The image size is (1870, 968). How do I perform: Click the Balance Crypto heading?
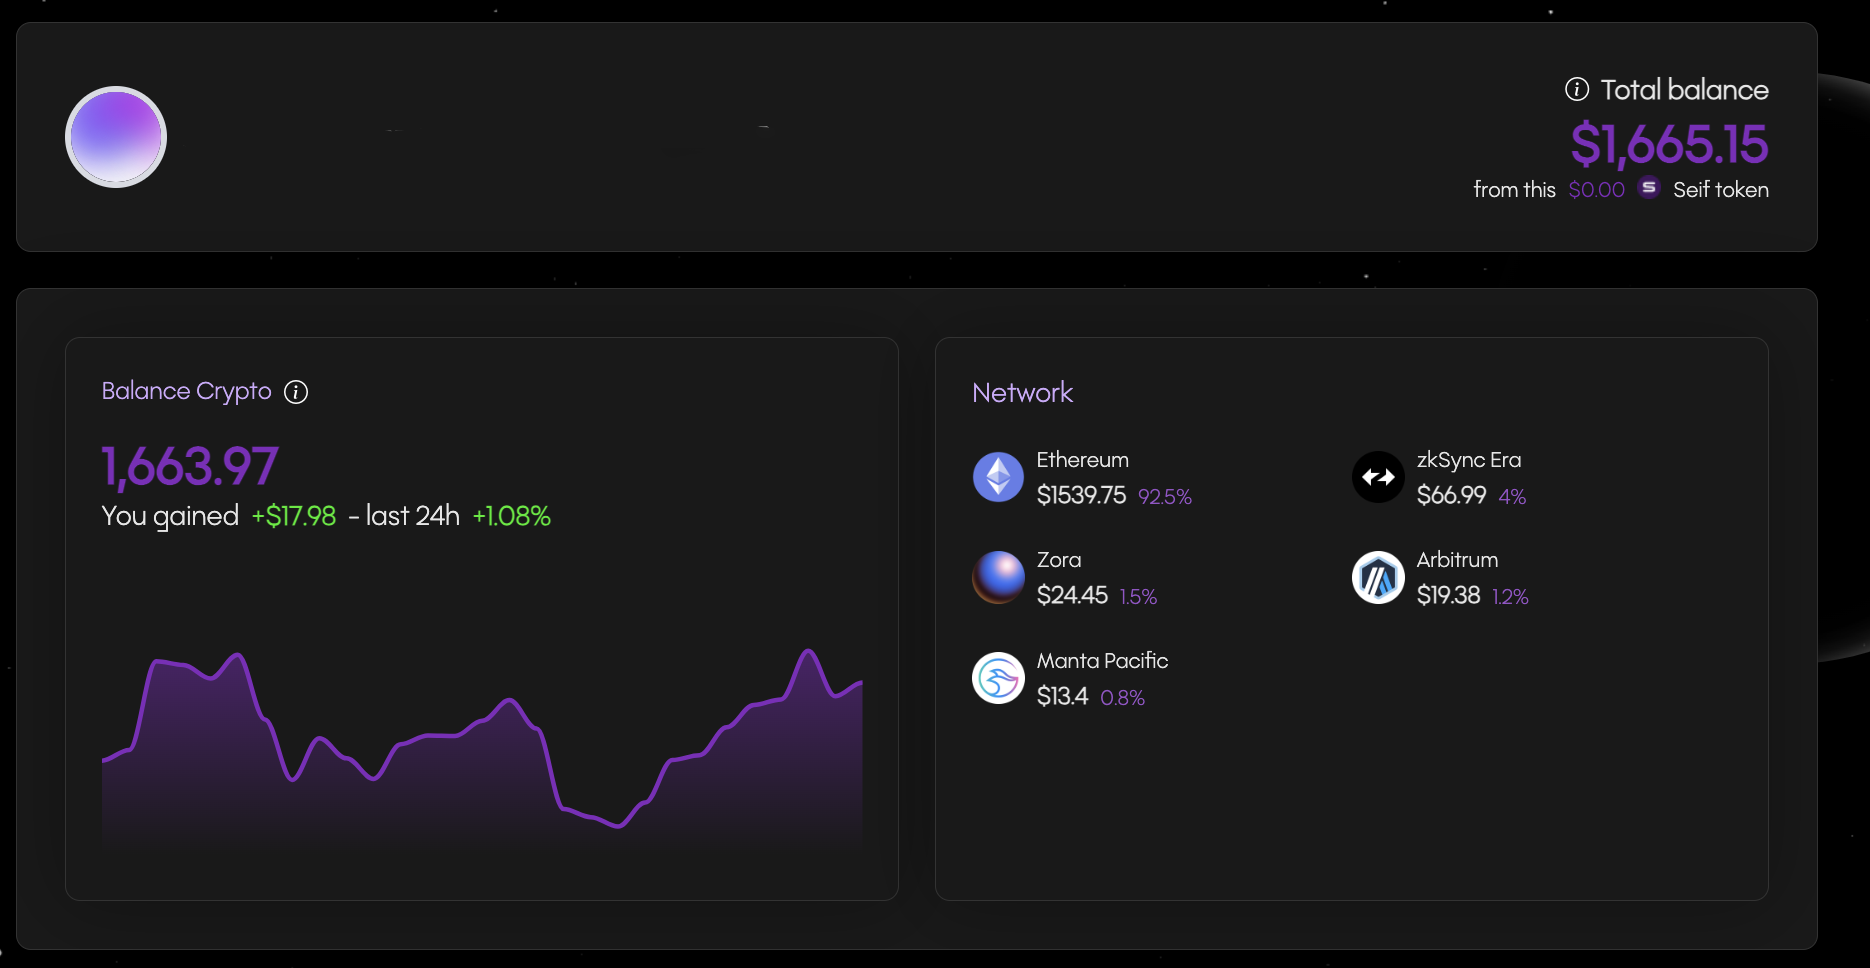click(186, 391)
